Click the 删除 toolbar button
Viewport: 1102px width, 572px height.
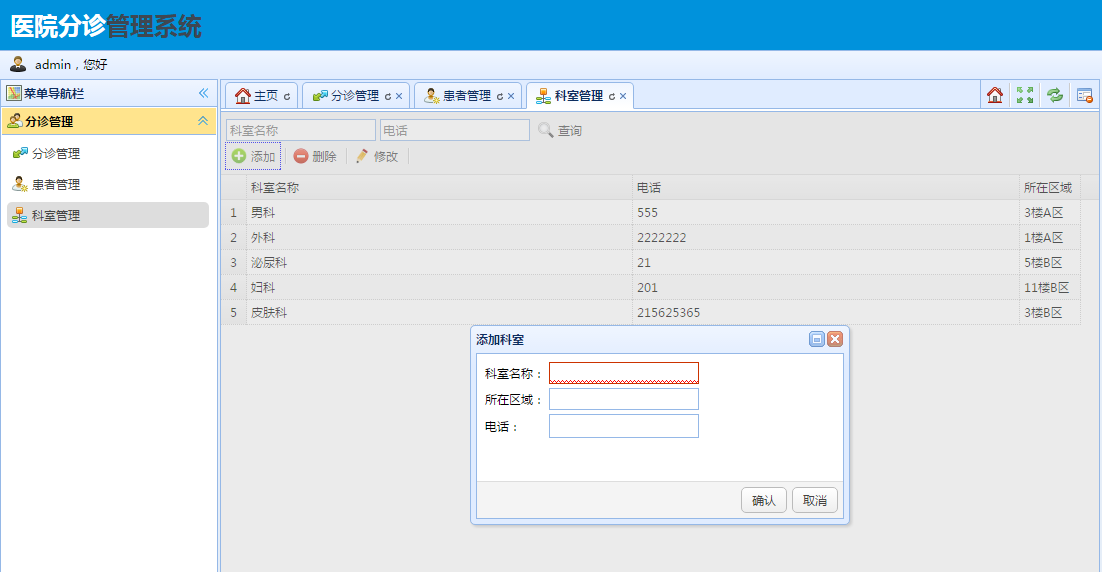pyautogui.click(x=315, y=156)
